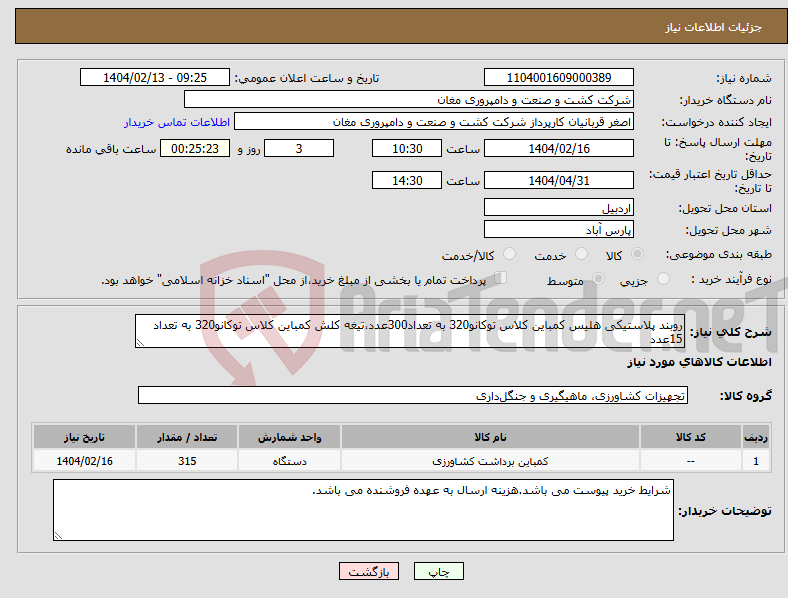Image resolution: width=788 pixels, height=598 pixels.
Task: Select the کالا/خدمت radio button
Action: 510,254
